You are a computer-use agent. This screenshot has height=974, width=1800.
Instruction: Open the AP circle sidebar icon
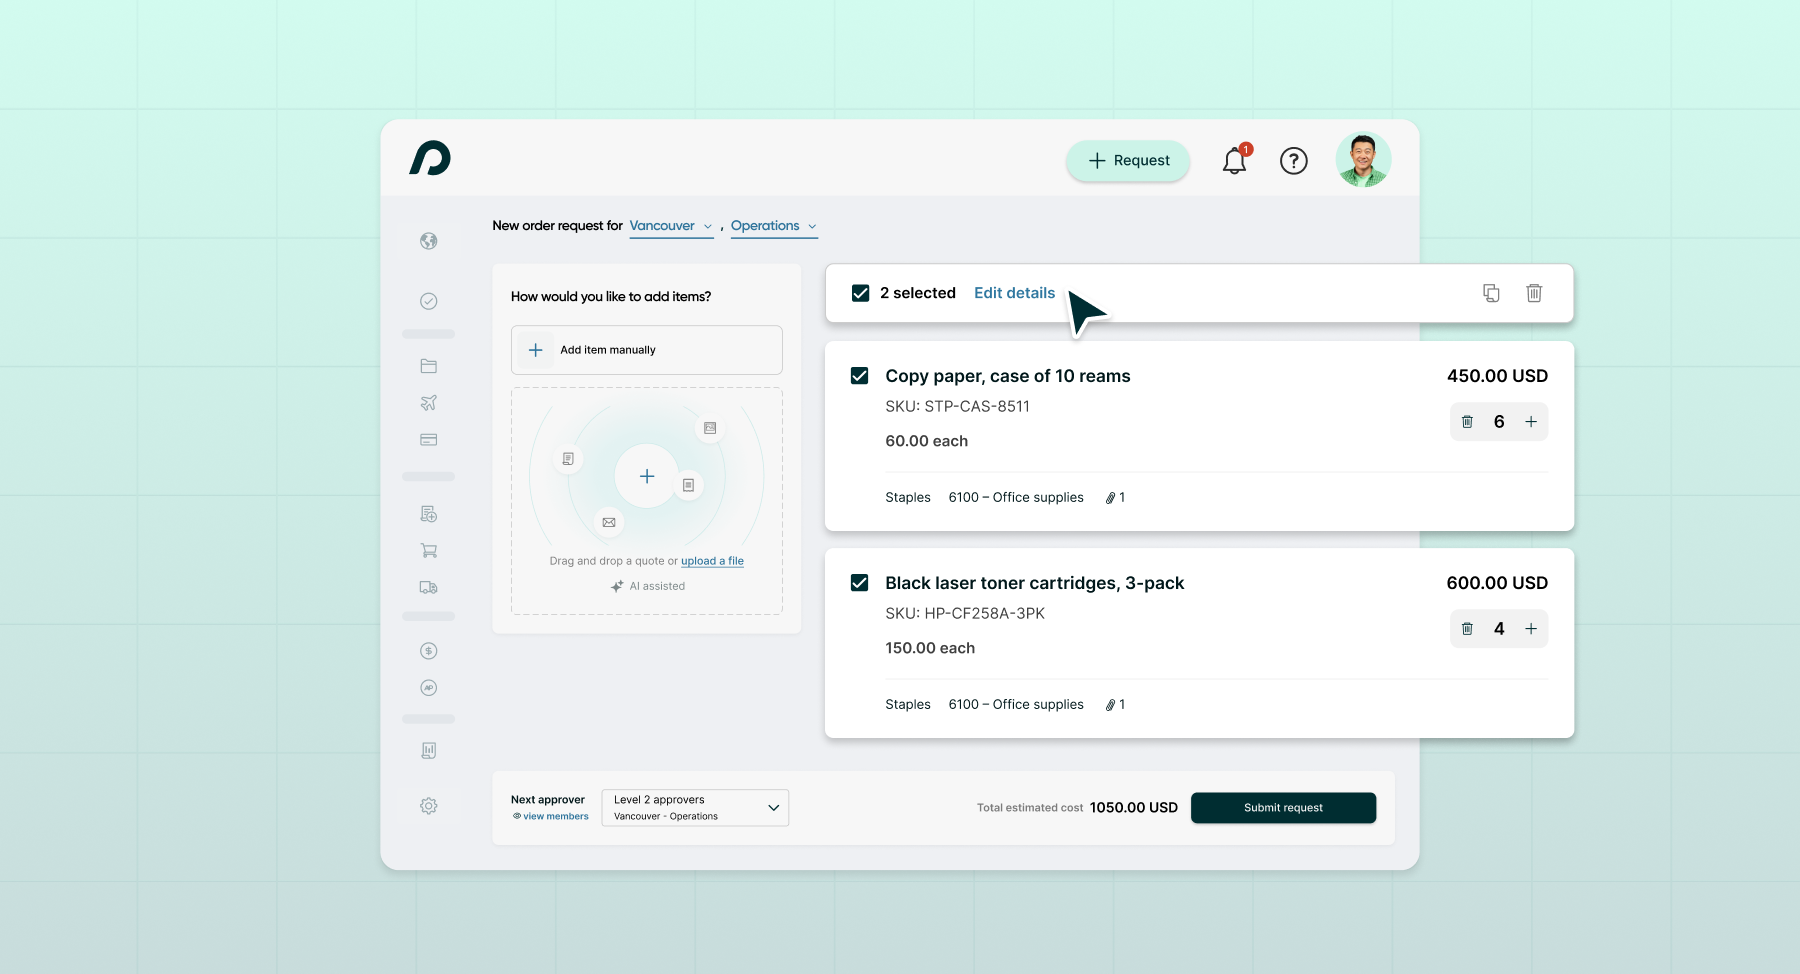[x=429, y=688]
